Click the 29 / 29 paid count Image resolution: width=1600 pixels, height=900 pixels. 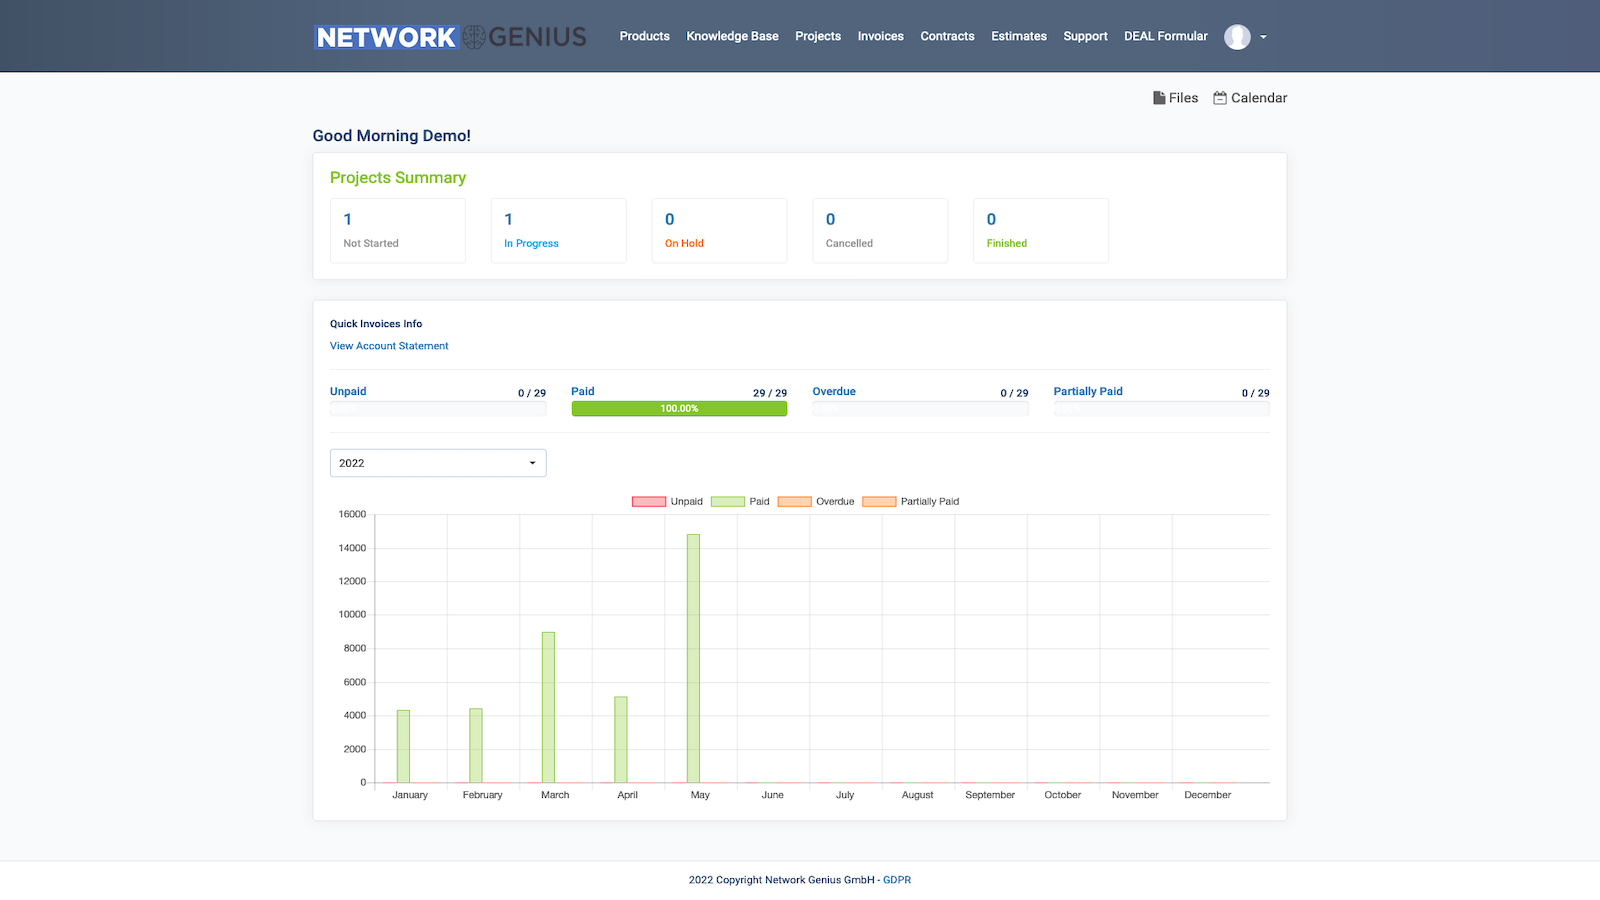770,393
